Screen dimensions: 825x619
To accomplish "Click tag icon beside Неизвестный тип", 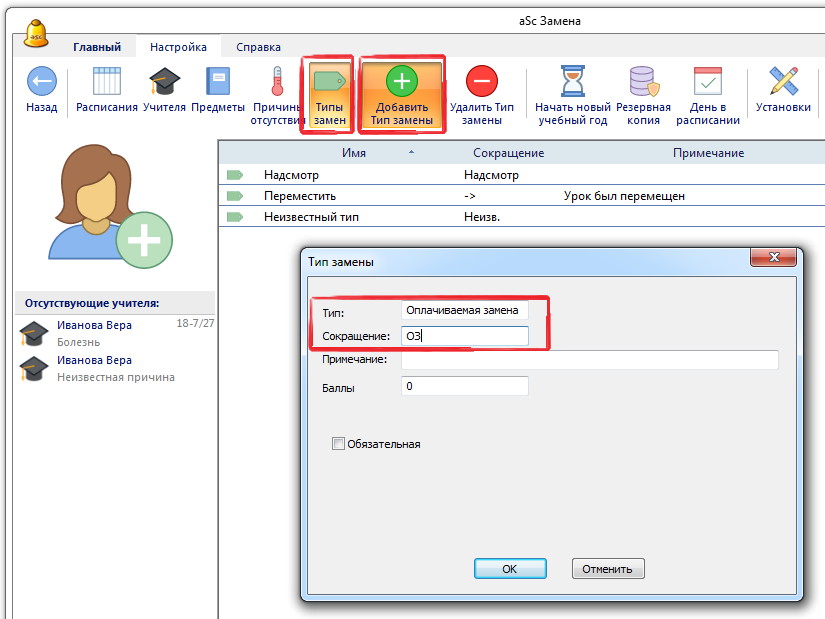I will tap(235, 217).
